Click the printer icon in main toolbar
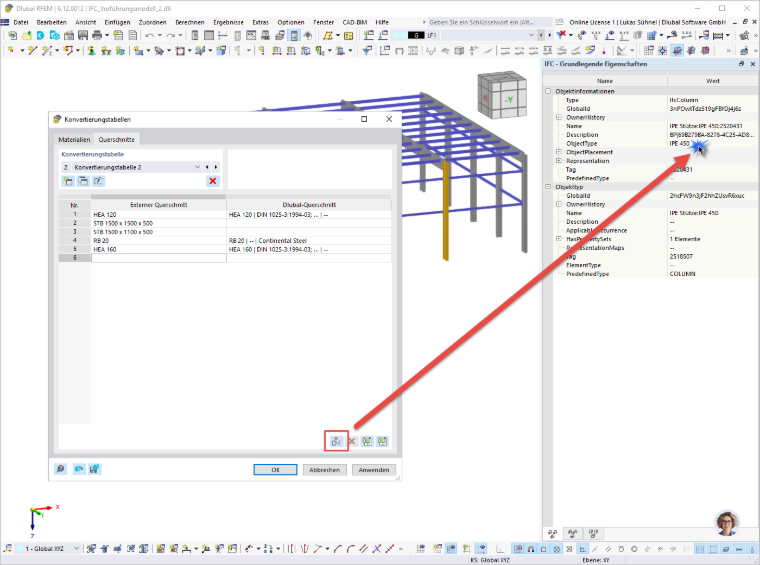 pyautogui.click(x=97, y=35)
